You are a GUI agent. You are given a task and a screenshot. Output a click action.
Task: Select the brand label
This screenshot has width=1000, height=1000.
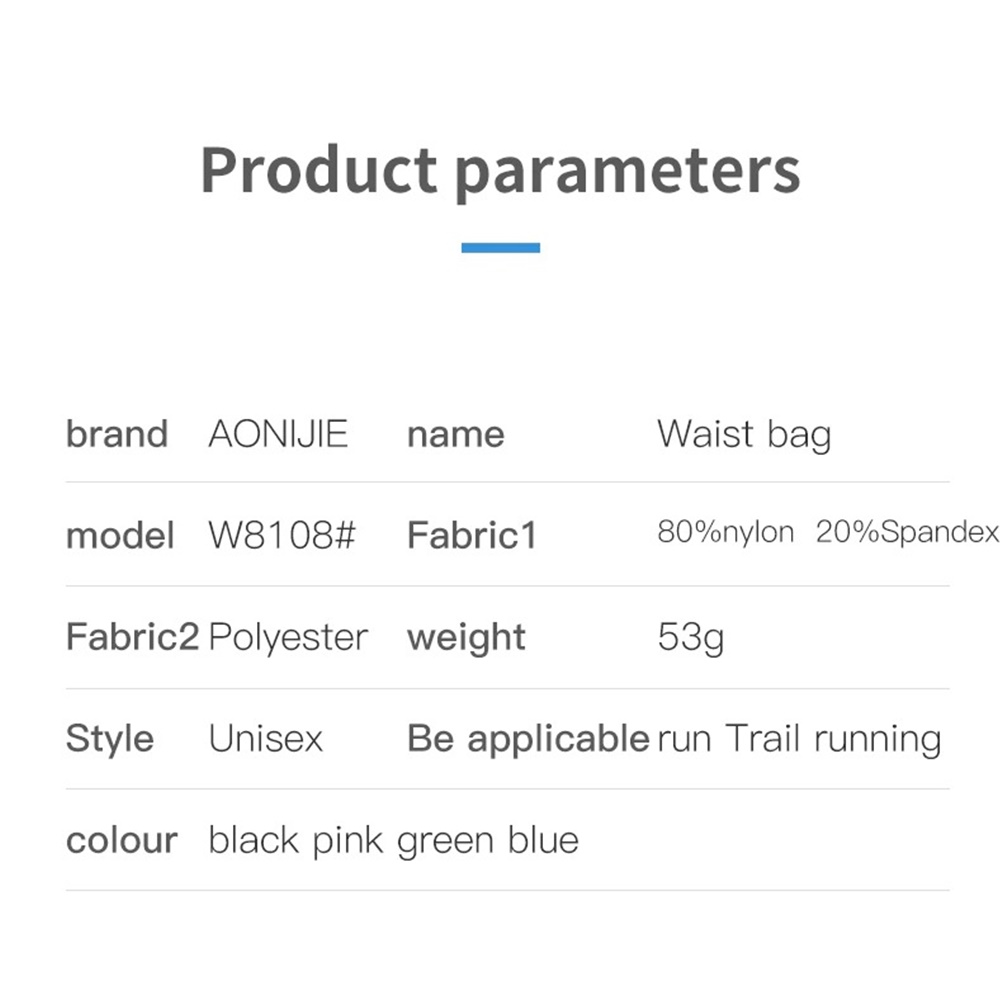coord(116,435)
